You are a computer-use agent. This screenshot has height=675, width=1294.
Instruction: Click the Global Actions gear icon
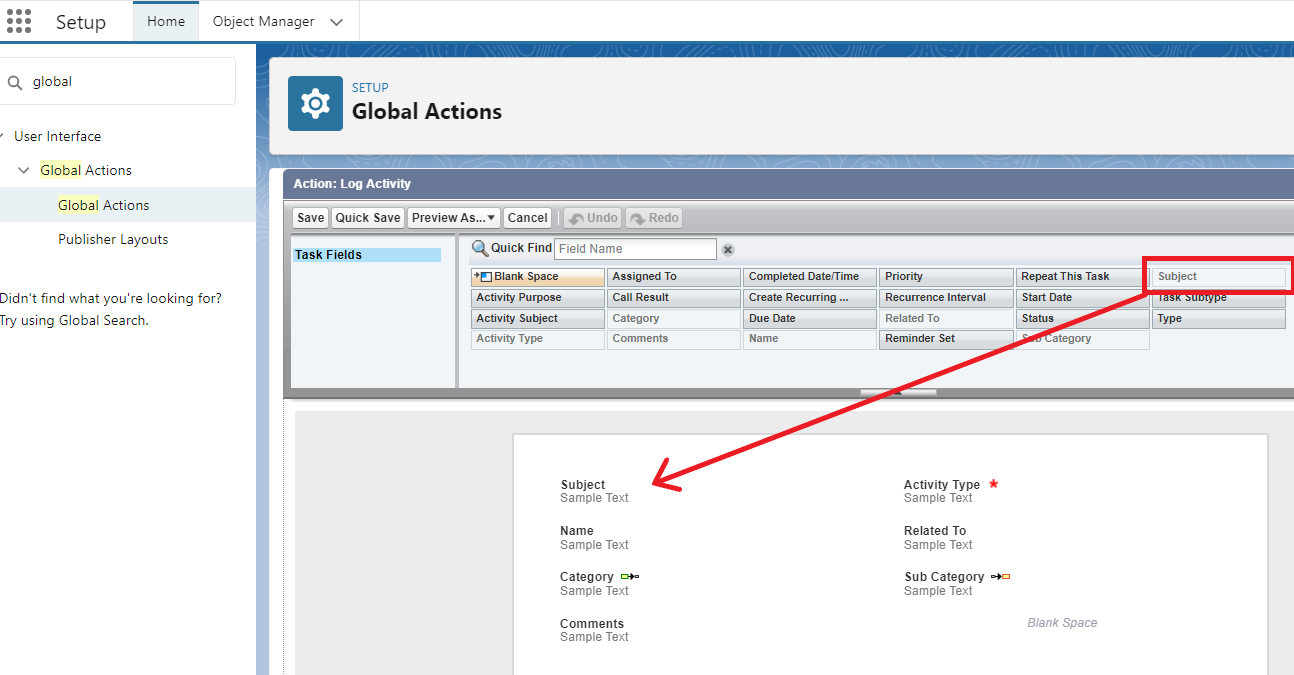coord(315,103)
